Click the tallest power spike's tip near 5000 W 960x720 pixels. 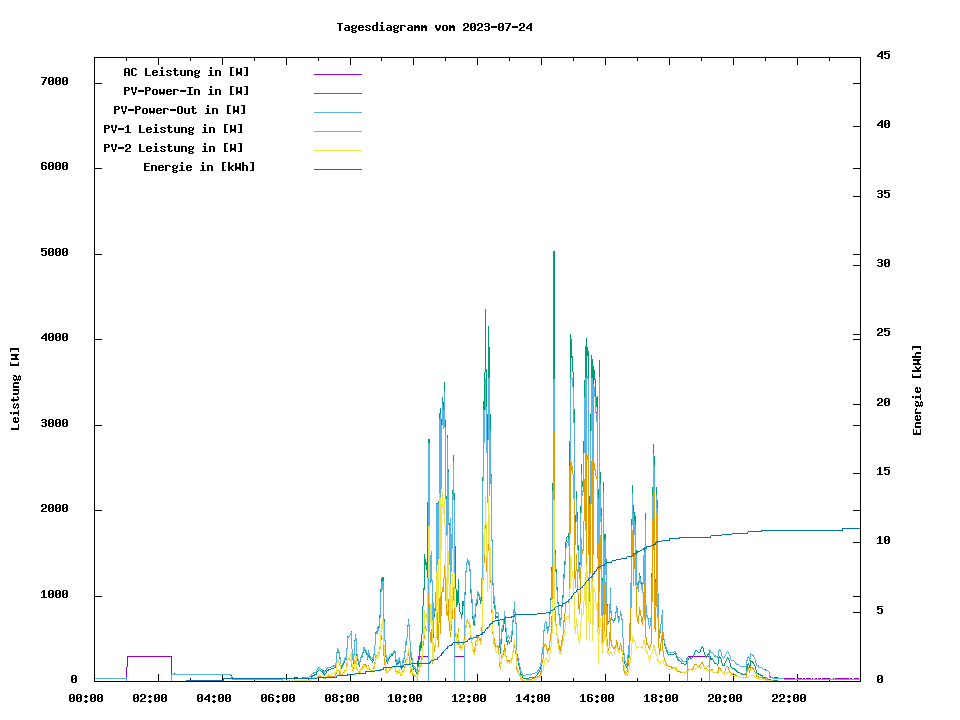point(554,253)
